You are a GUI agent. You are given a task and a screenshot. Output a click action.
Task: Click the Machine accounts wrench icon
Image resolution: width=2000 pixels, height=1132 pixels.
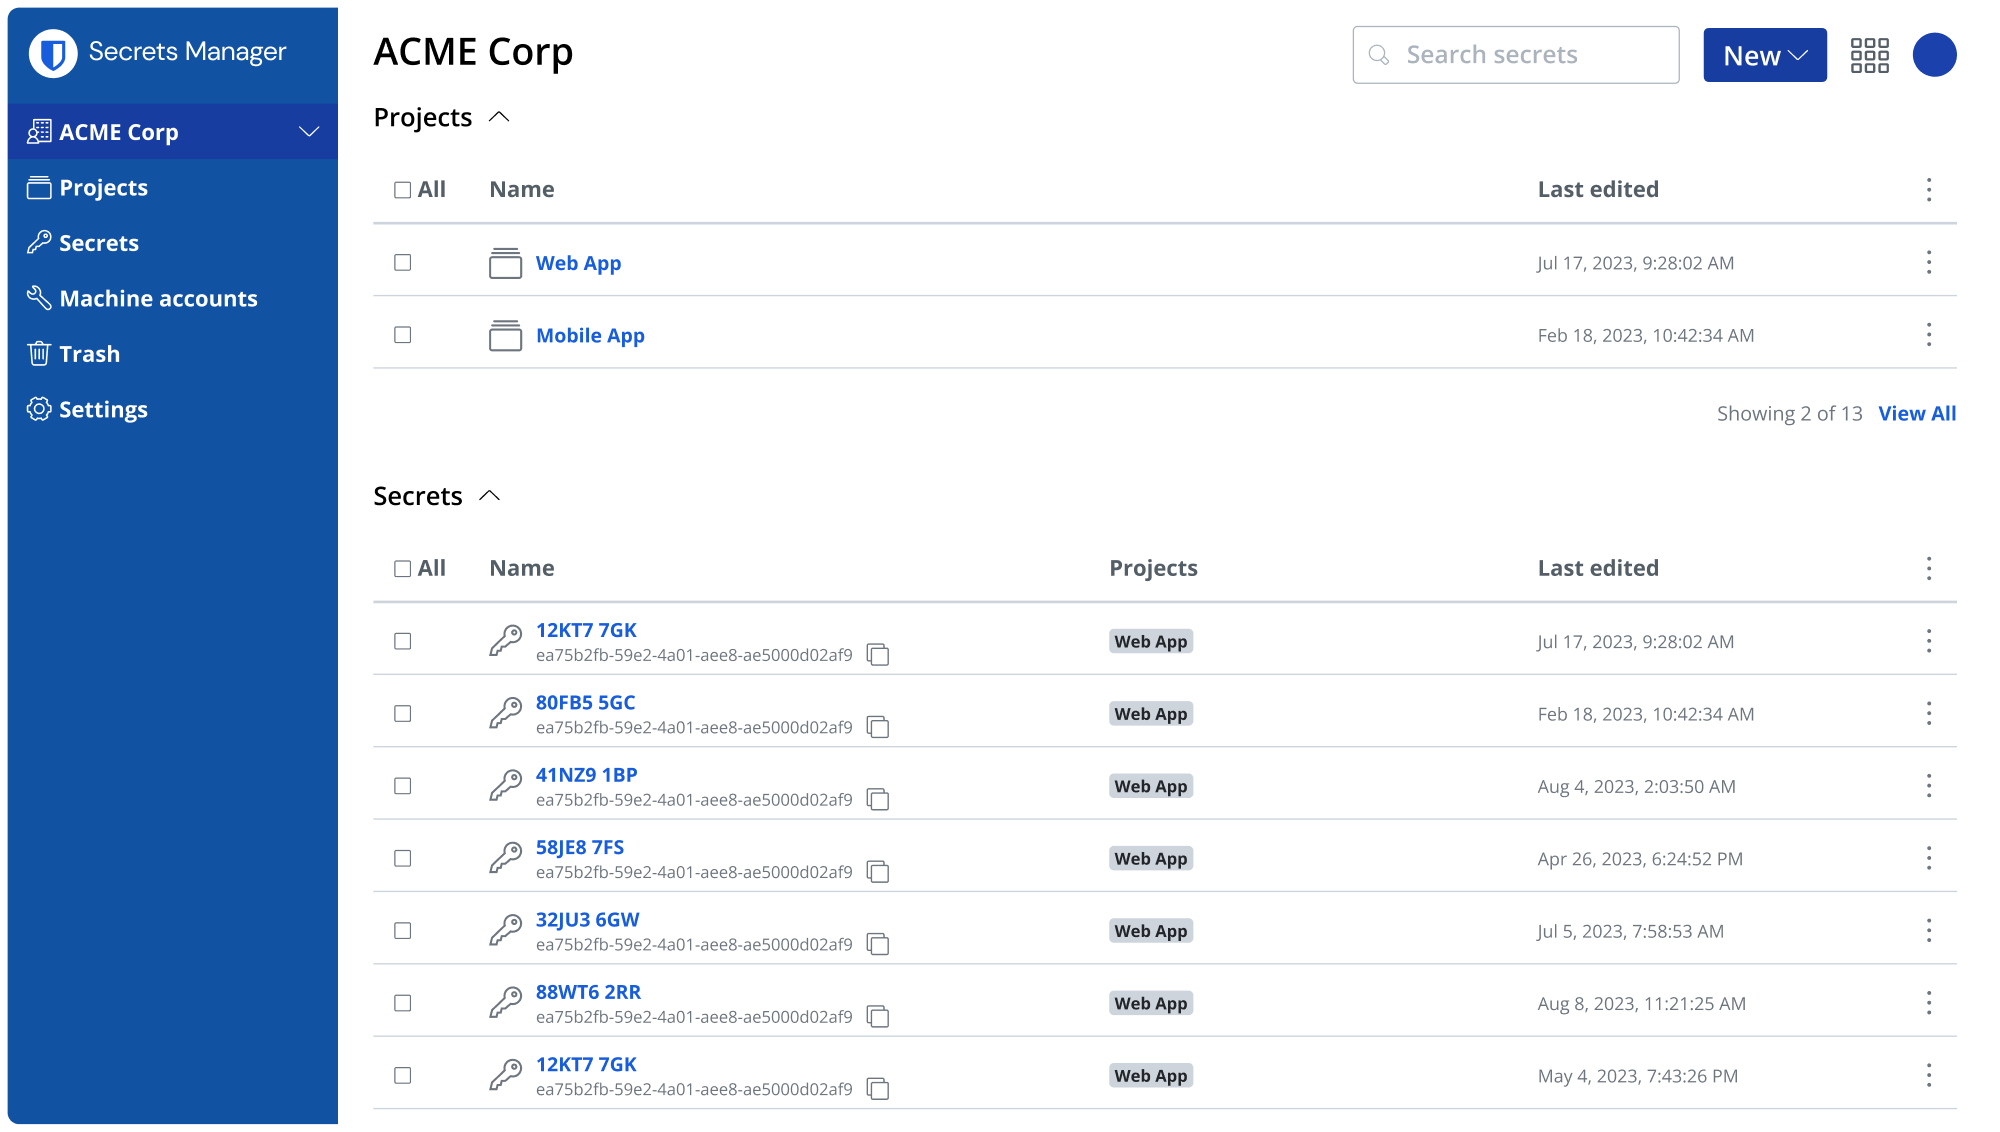(x=39, y=297)
